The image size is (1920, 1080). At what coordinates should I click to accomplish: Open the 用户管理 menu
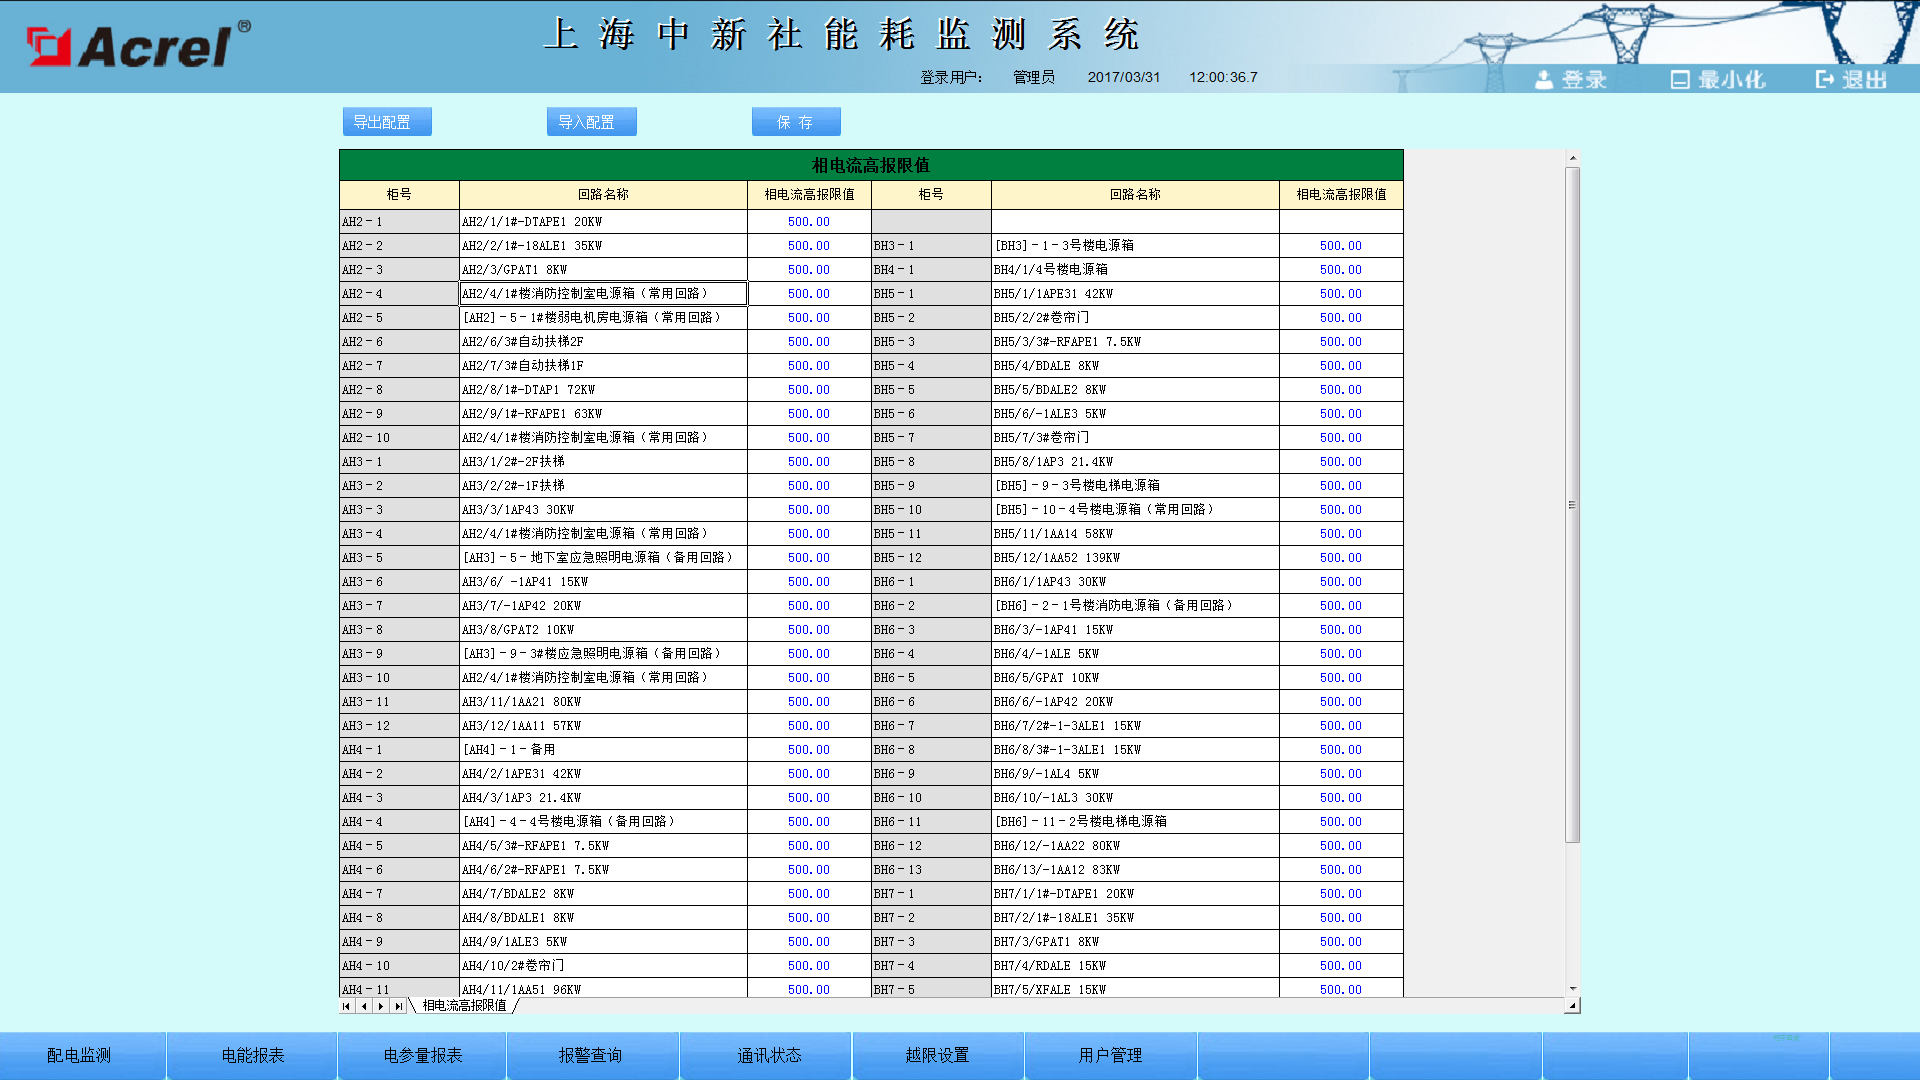click(1110, 1055)
